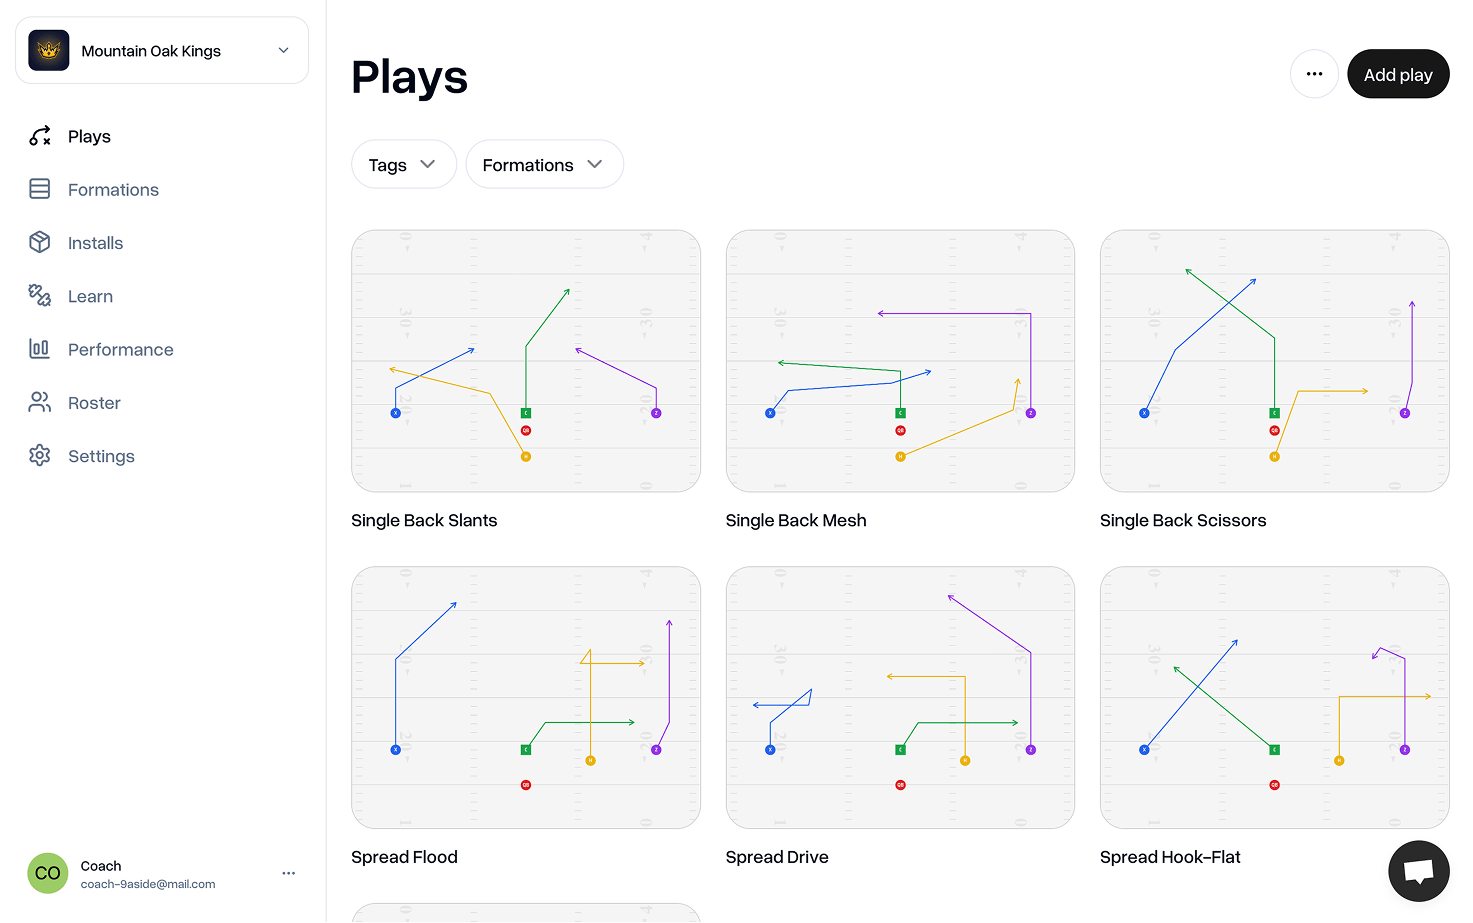1473x923 pixels.
Task: Expand the Tags filter dropdown
Action: 403,164
